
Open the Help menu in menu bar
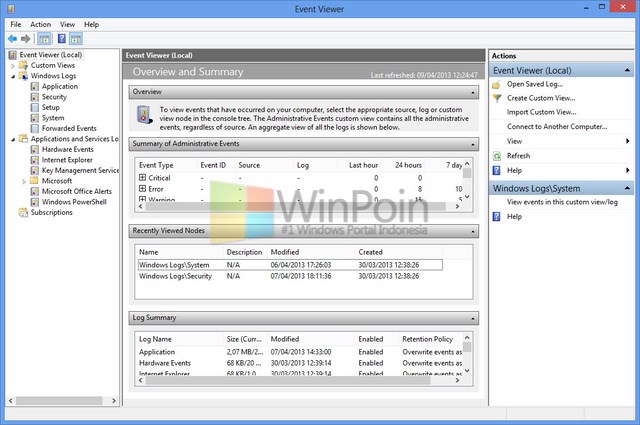(x=91, y=24)
